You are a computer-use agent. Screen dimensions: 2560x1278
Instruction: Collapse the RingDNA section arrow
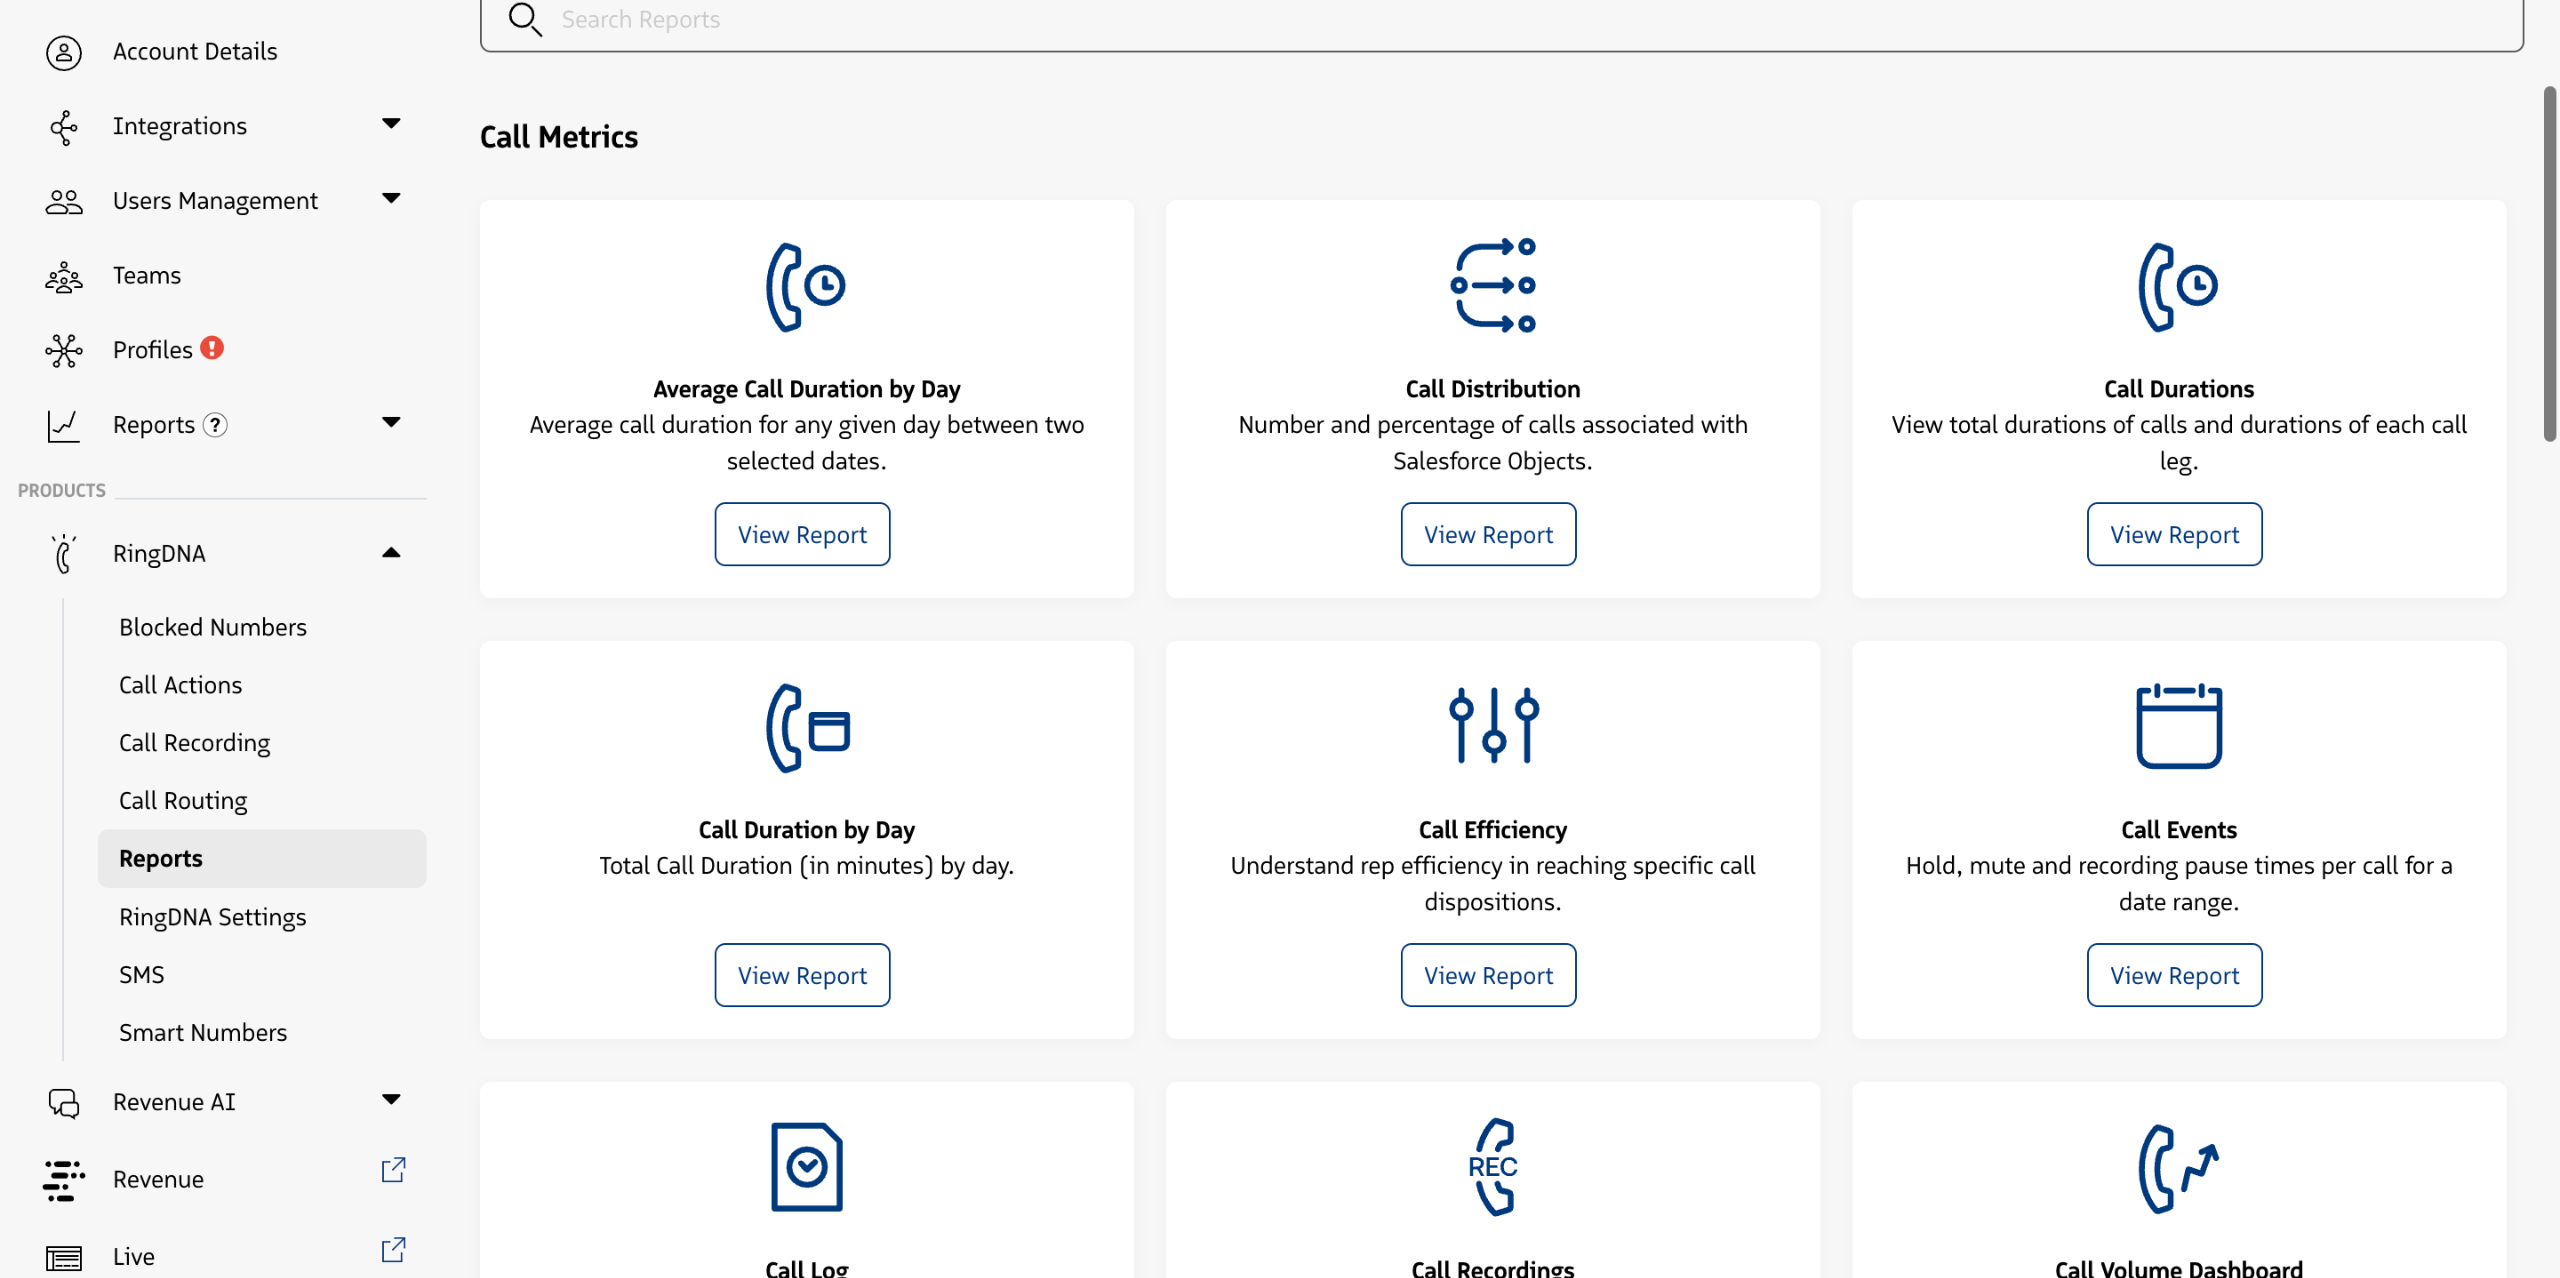(391, 553)
